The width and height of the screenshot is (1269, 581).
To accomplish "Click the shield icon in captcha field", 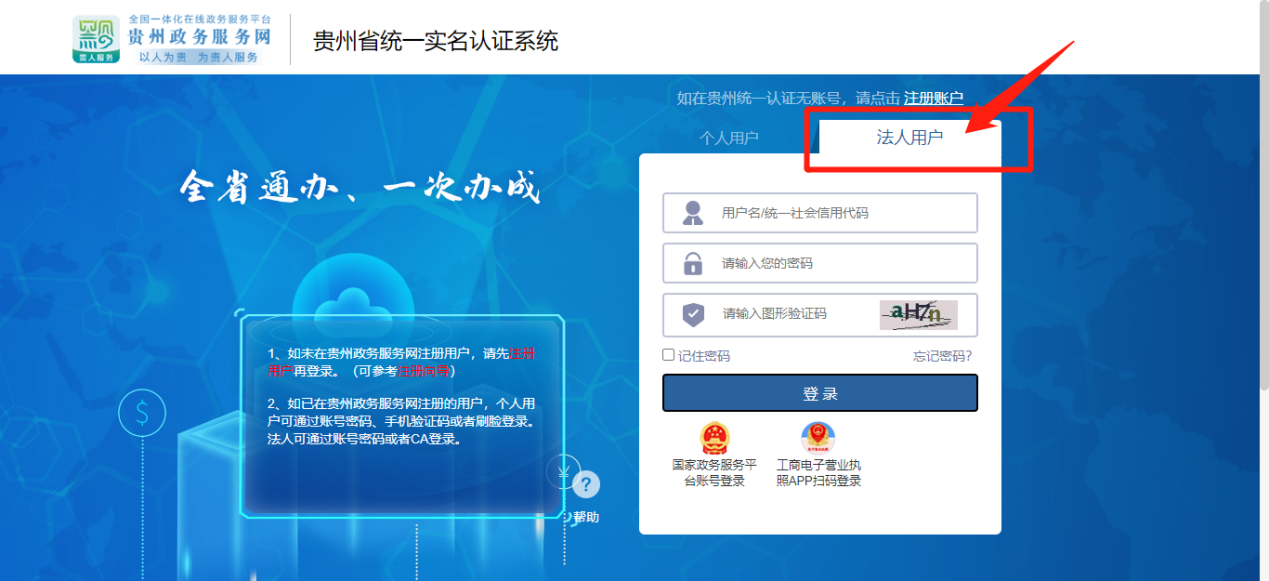I will pyautogui.click(x=692, y=315).
